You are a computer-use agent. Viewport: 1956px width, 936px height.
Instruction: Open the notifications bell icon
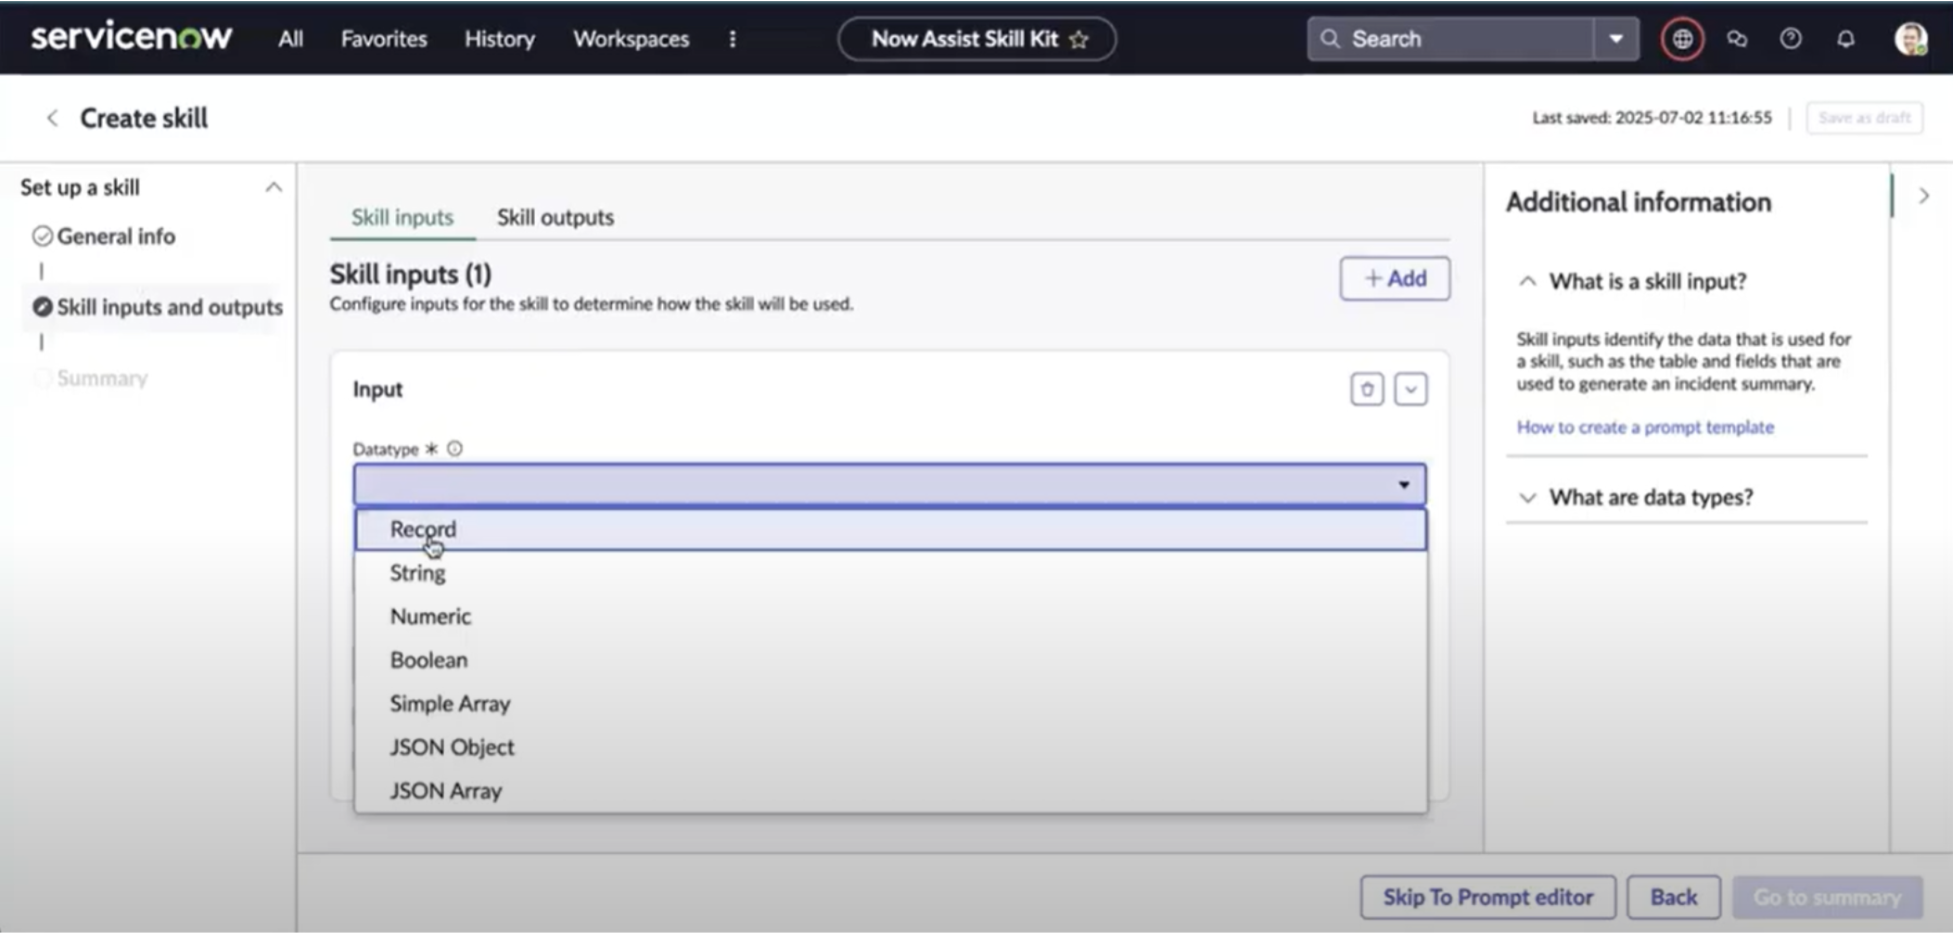tap(1846, 39)
